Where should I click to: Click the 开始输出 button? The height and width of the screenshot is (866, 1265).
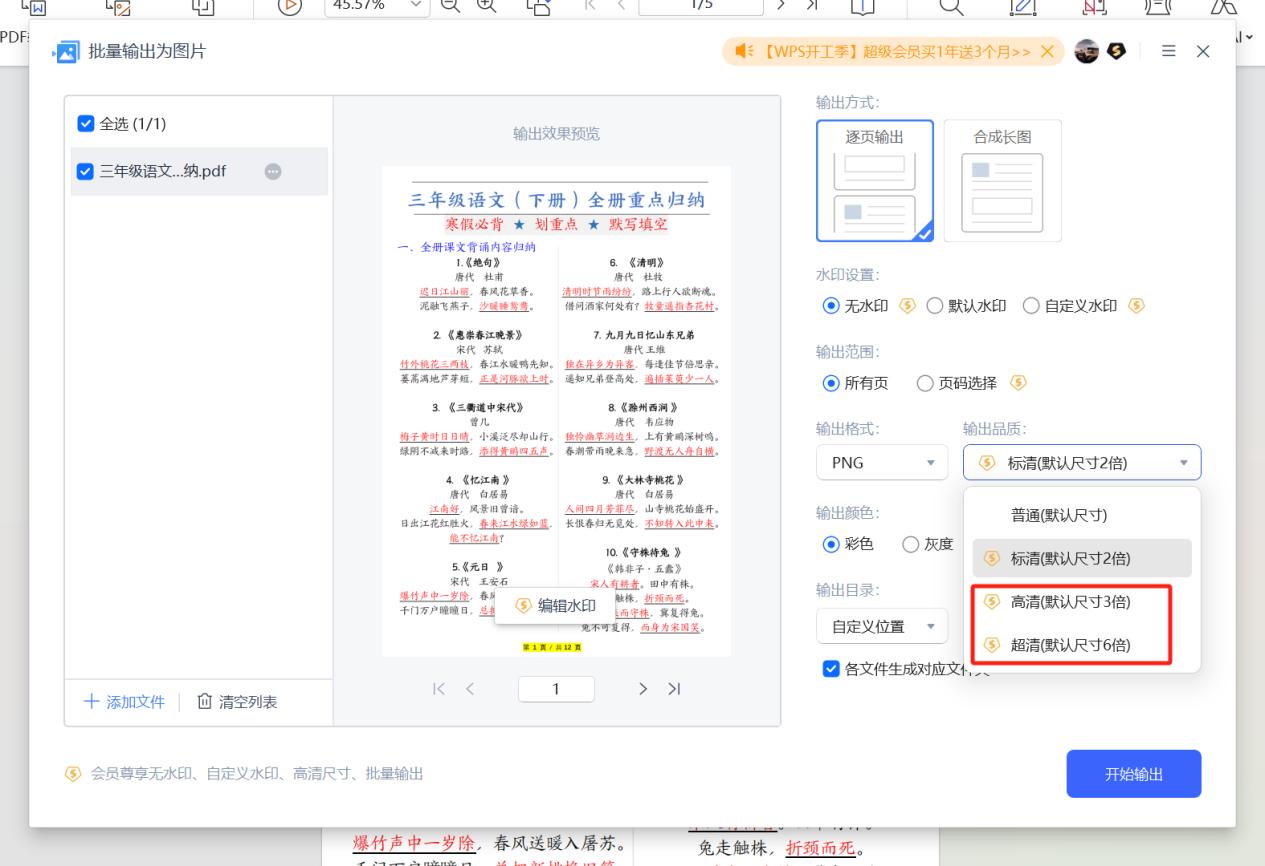click(1132, 773)
